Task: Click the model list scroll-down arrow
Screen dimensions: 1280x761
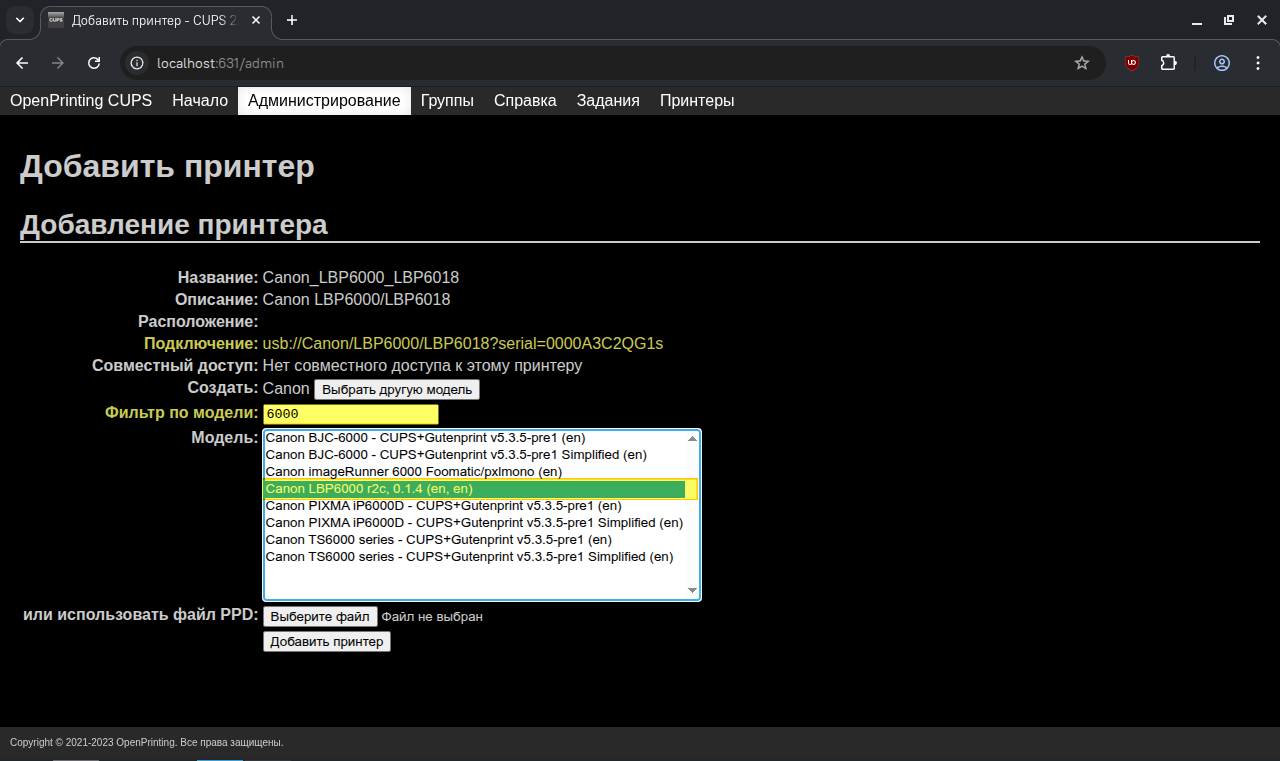Action: (692, 591)
